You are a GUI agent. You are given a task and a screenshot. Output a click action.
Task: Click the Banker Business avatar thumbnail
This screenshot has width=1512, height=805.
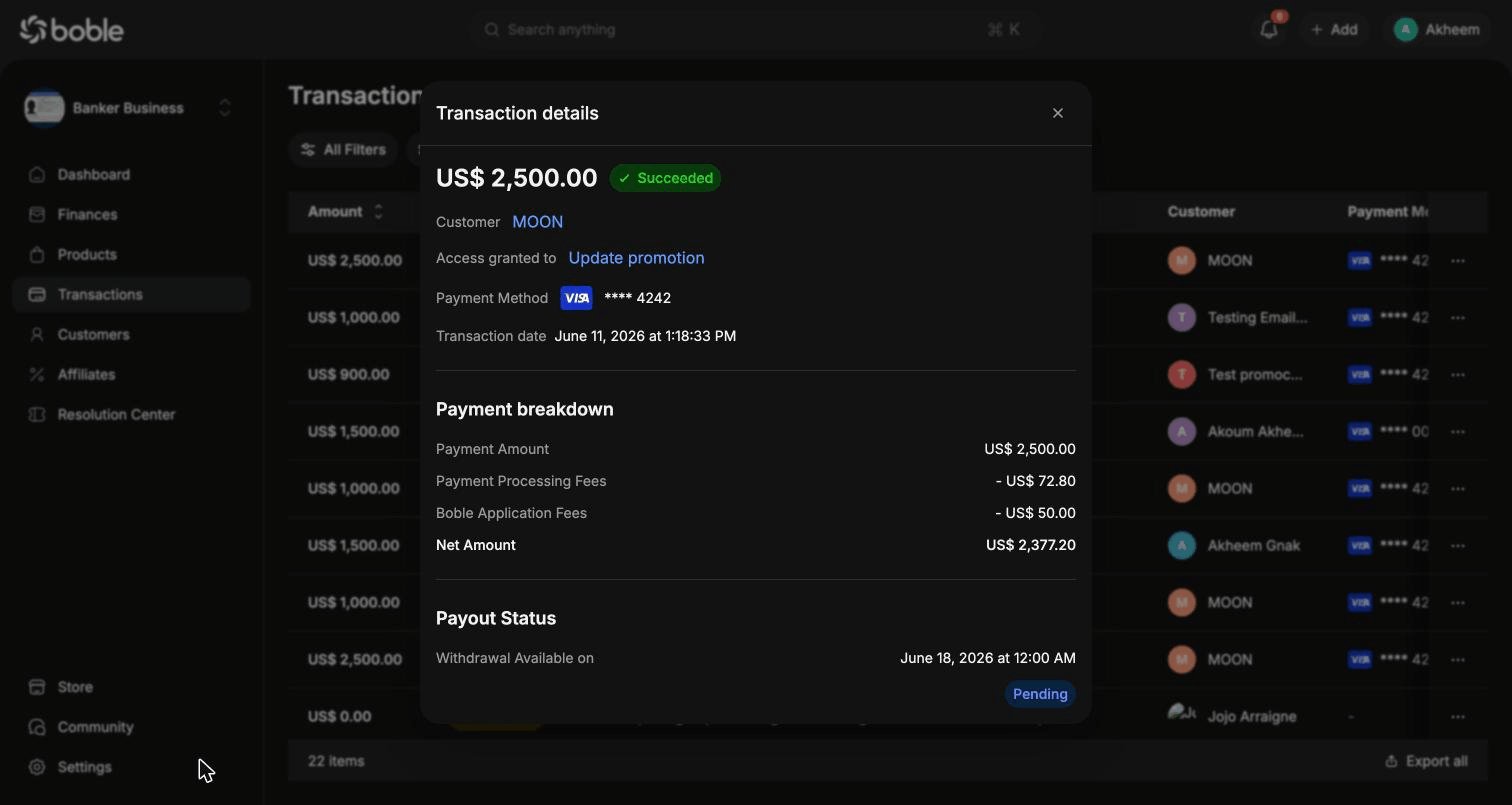pyautogui.click(x=44, y=108)
